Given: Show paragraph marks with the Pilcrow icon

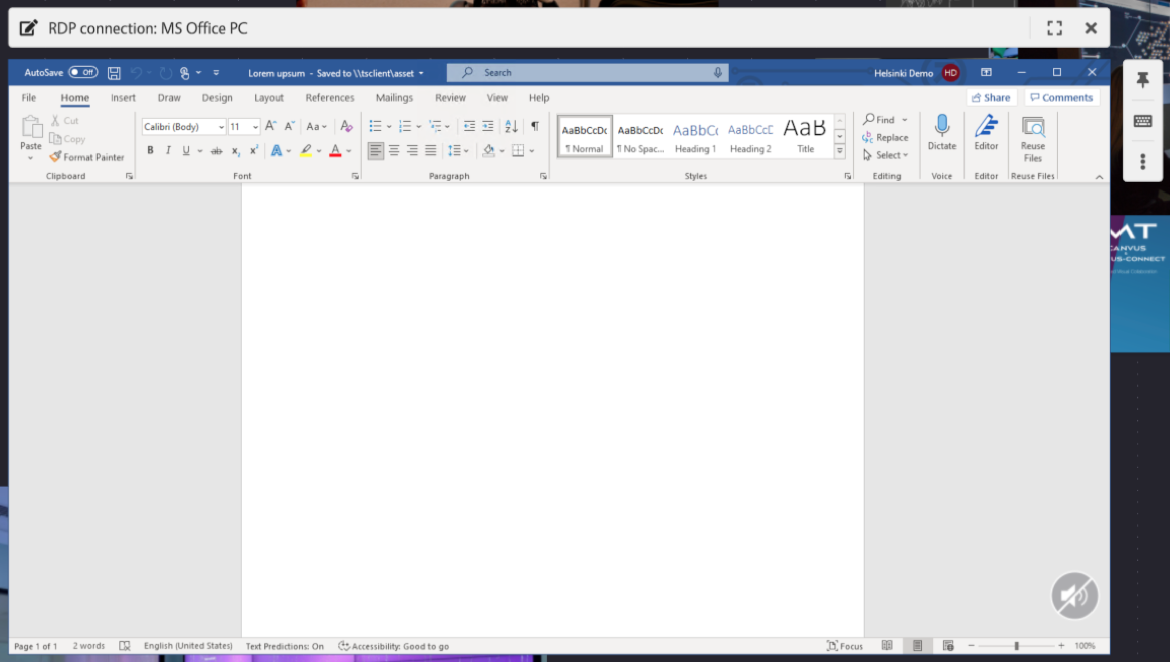Looking at the screenshot, I should 536,127.
